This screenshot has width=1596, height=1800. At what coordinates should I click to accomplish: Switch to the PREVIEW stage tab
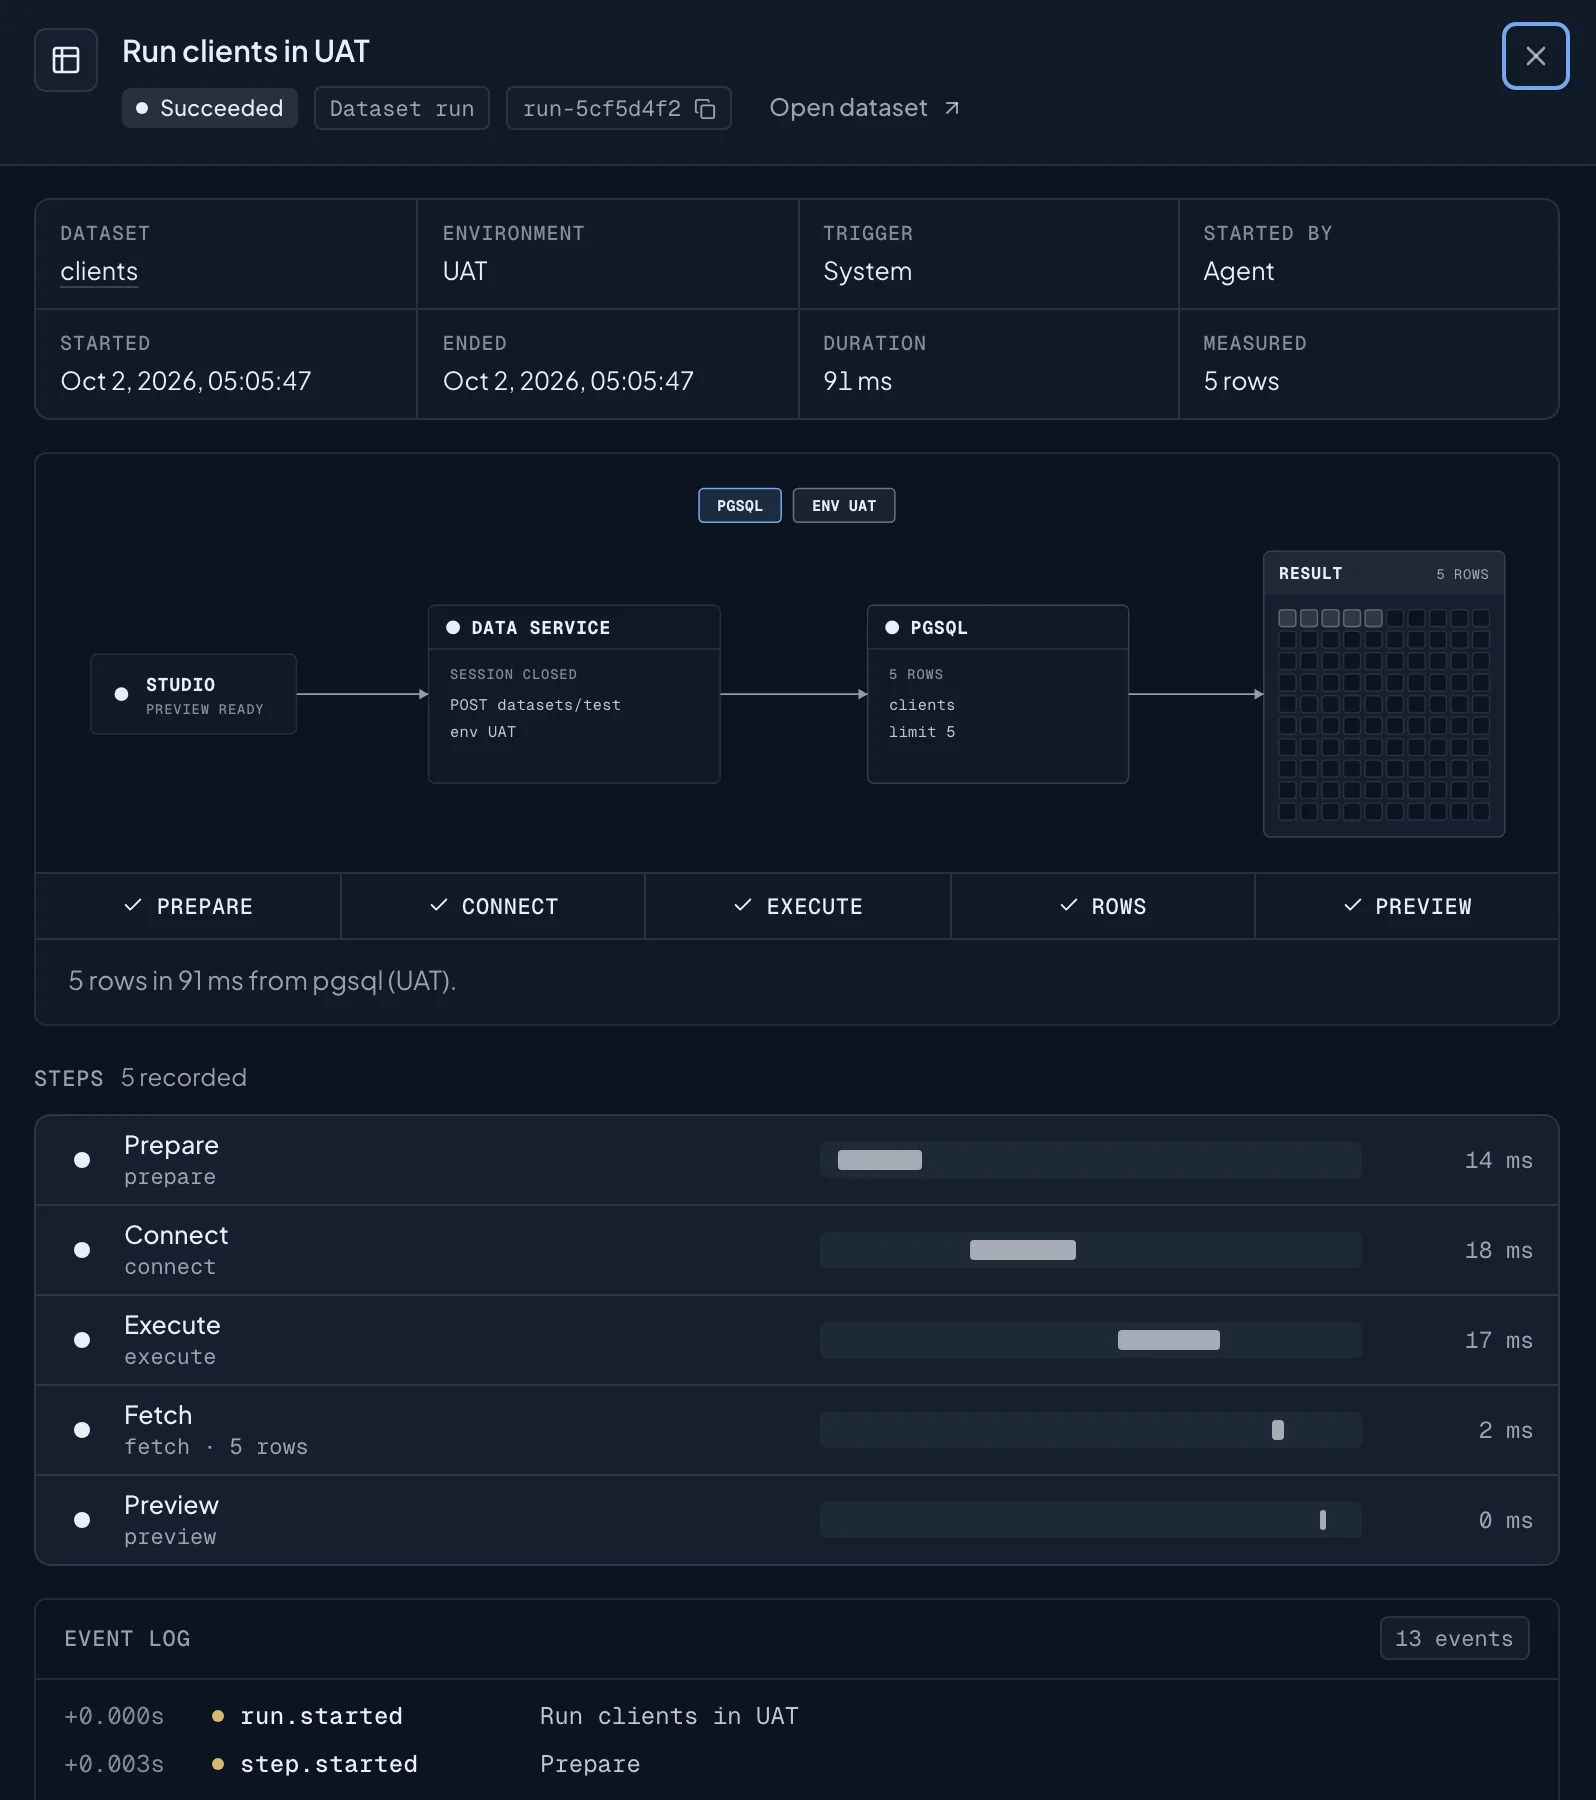1407,906
